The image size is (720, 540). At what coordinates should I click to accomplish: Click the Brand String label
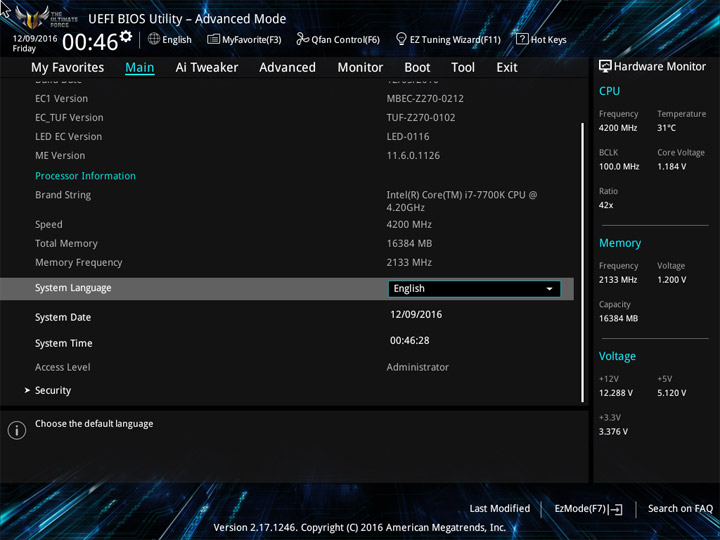[x=63, y=195]
